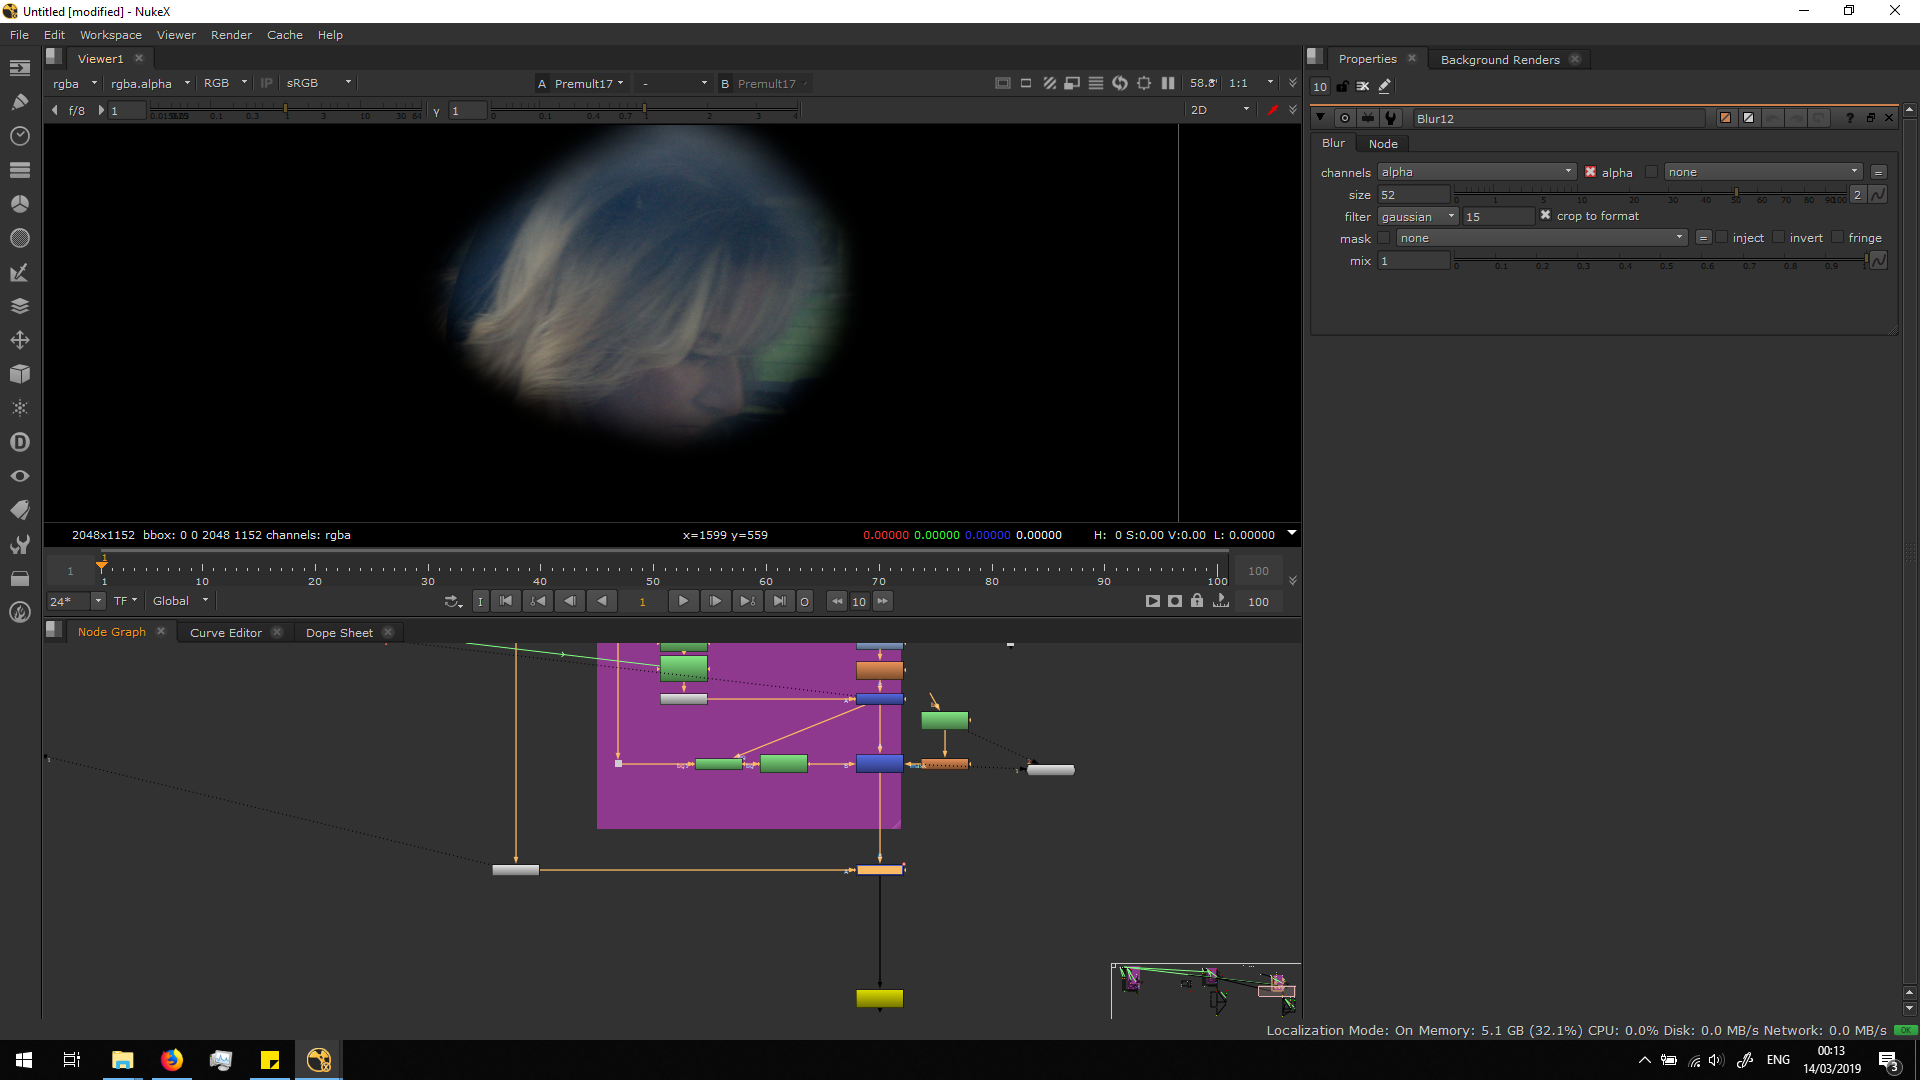Screen dimensions: 1920x1080
Task: Expand the 2D view mode dropdown
Action: pyautogui.click(x=1220, y=110)
